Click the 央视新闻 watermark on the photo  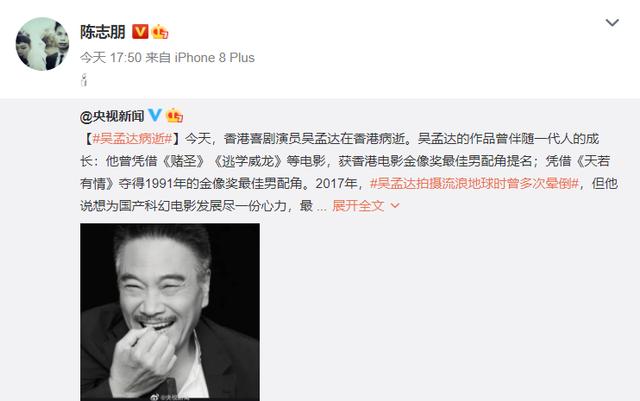[x=170, y=397]
